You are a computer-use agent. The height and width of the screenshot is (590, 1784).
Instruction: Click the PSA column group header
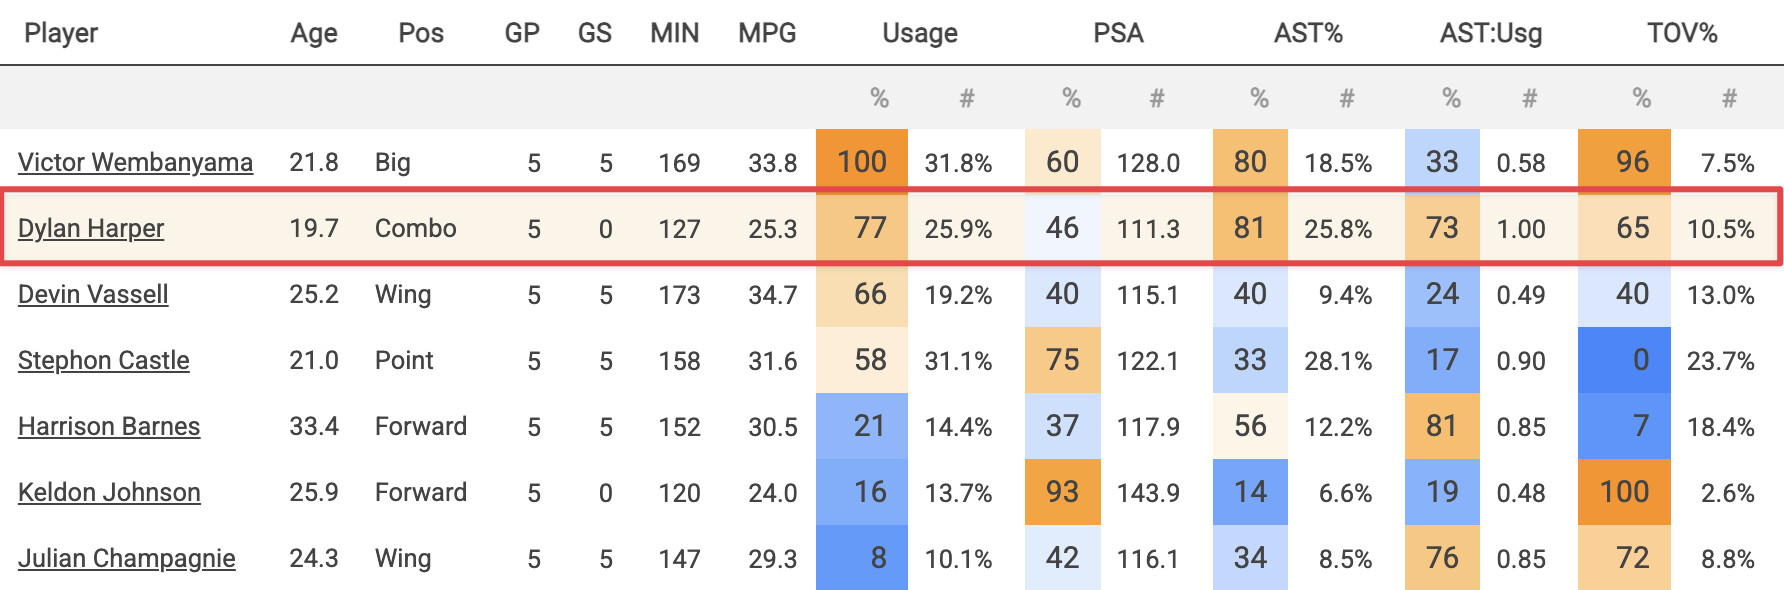click(1118, 33)
